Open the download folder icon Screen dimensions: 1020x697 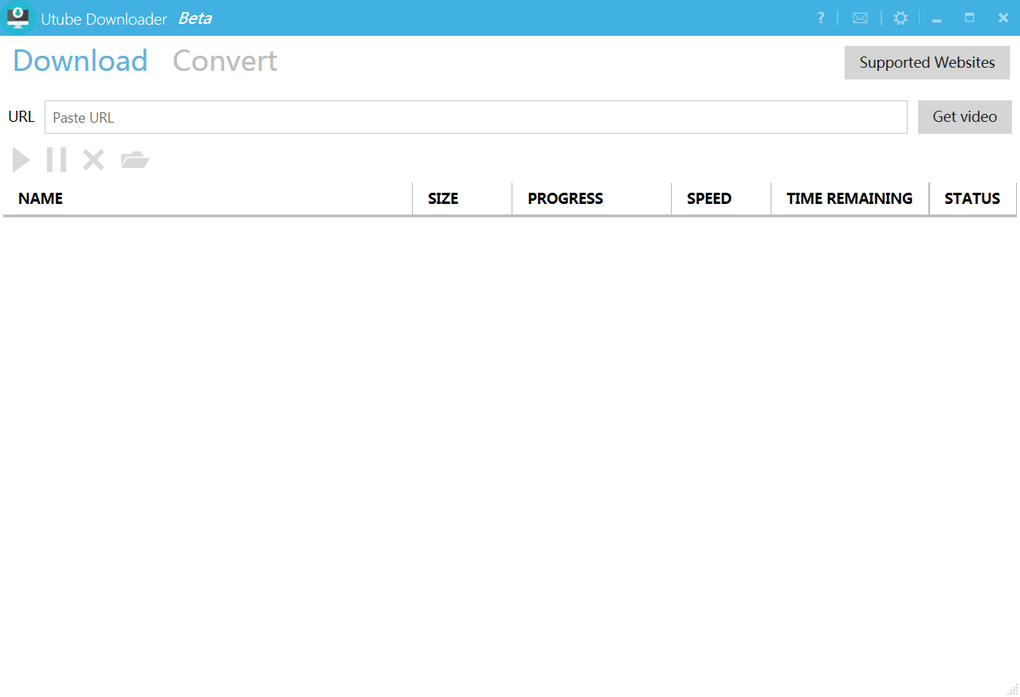[135, 159]
